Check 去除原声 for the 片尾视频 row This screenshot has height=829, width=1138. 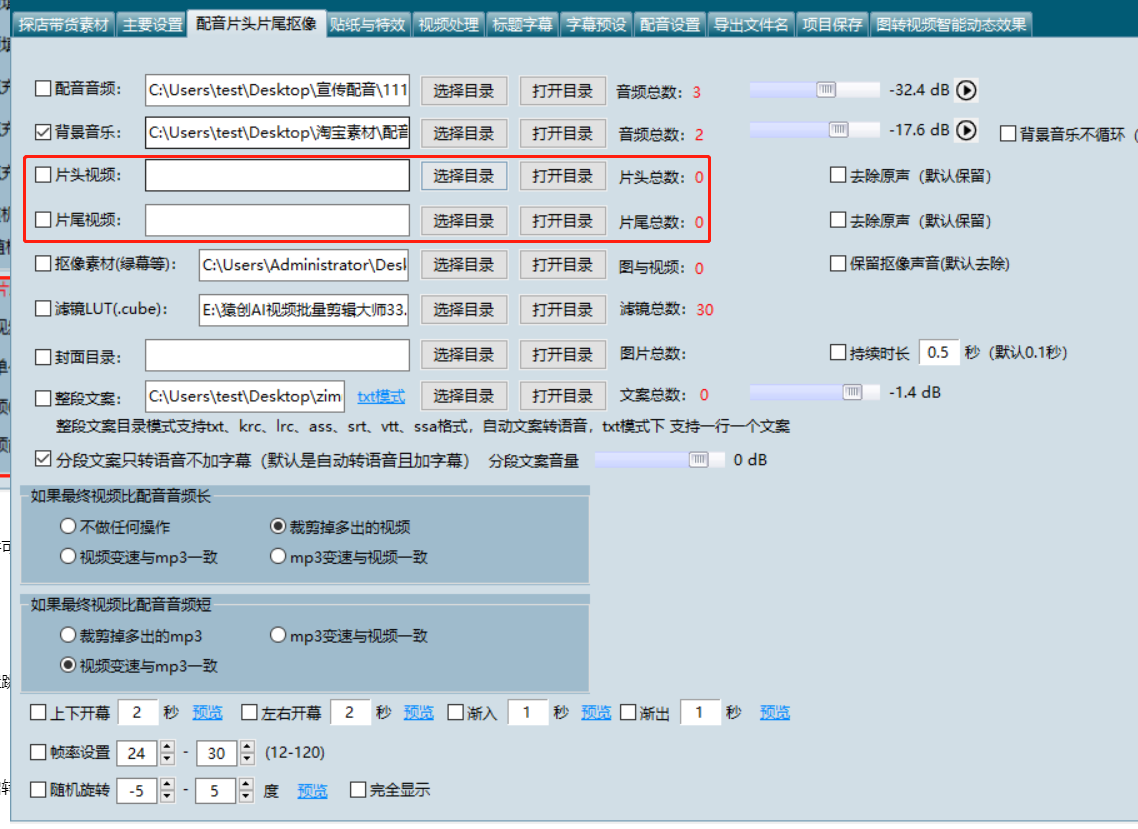pyautogui.click(x=838, y=220)
